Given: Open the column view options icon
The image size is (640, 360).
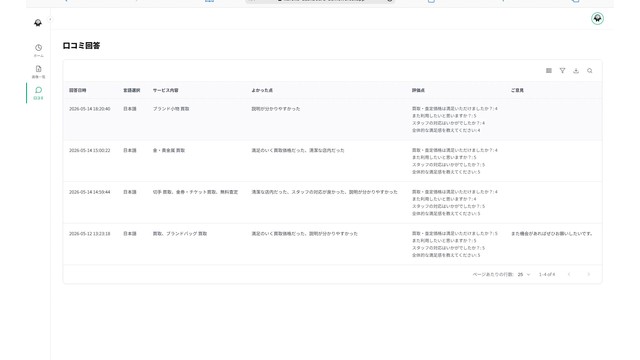Looking at the screenshot, I should coord(549,71).
